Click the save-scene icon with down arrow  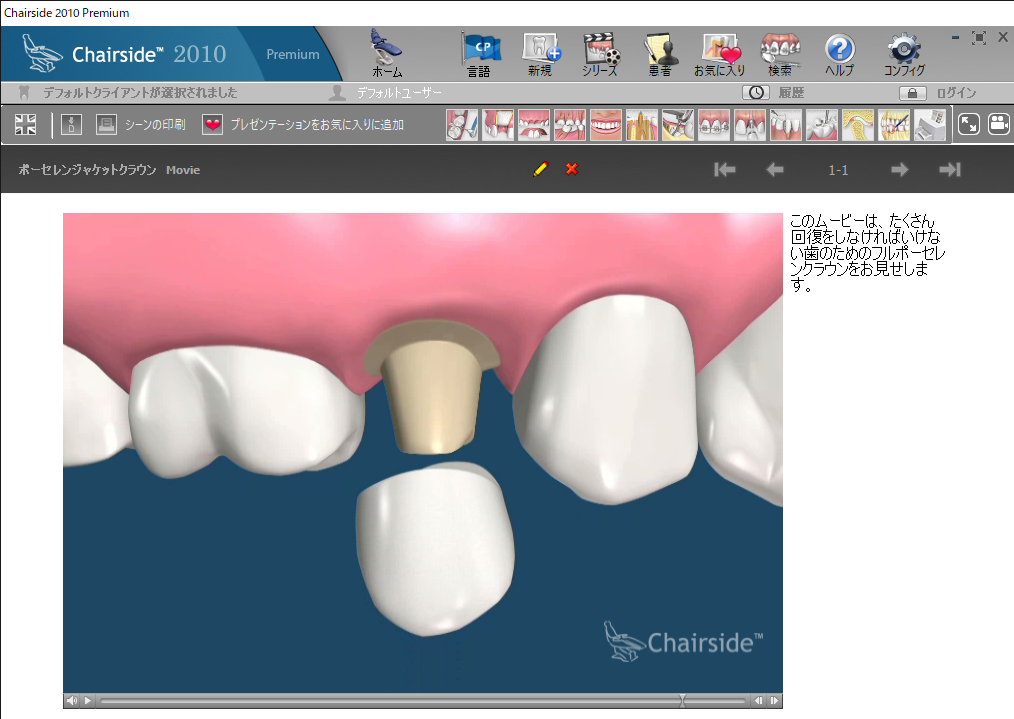71,124
